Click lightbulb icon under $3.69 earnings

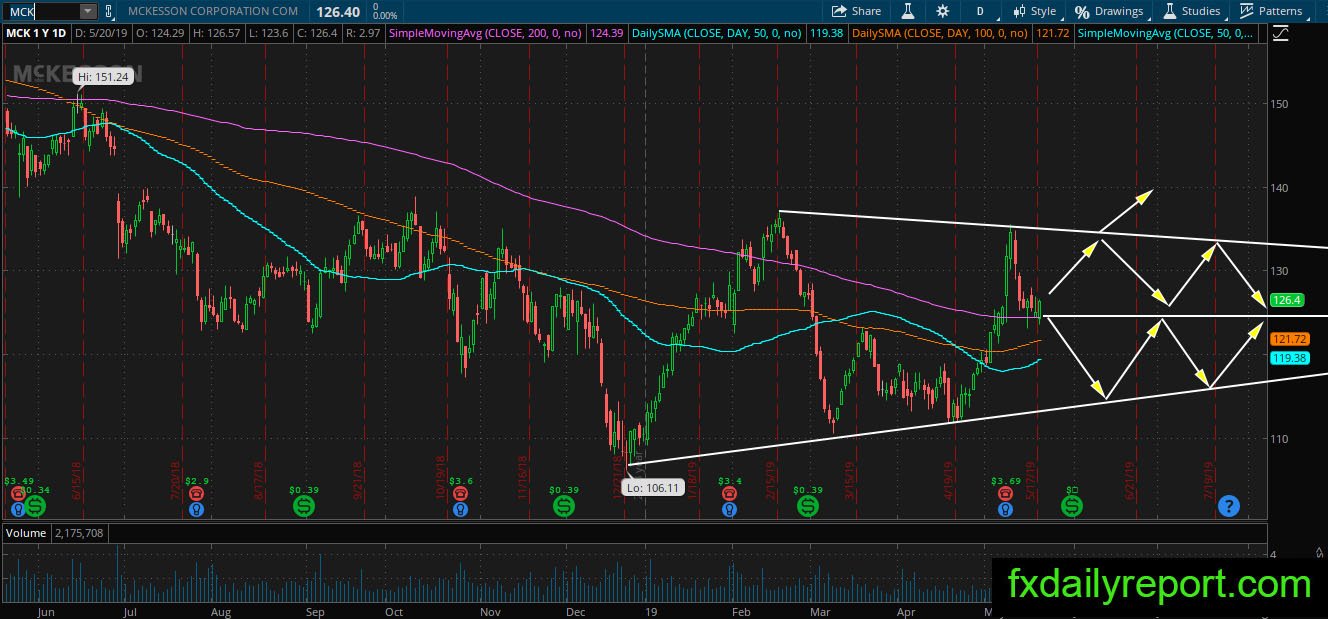(x=1005, y=509)
